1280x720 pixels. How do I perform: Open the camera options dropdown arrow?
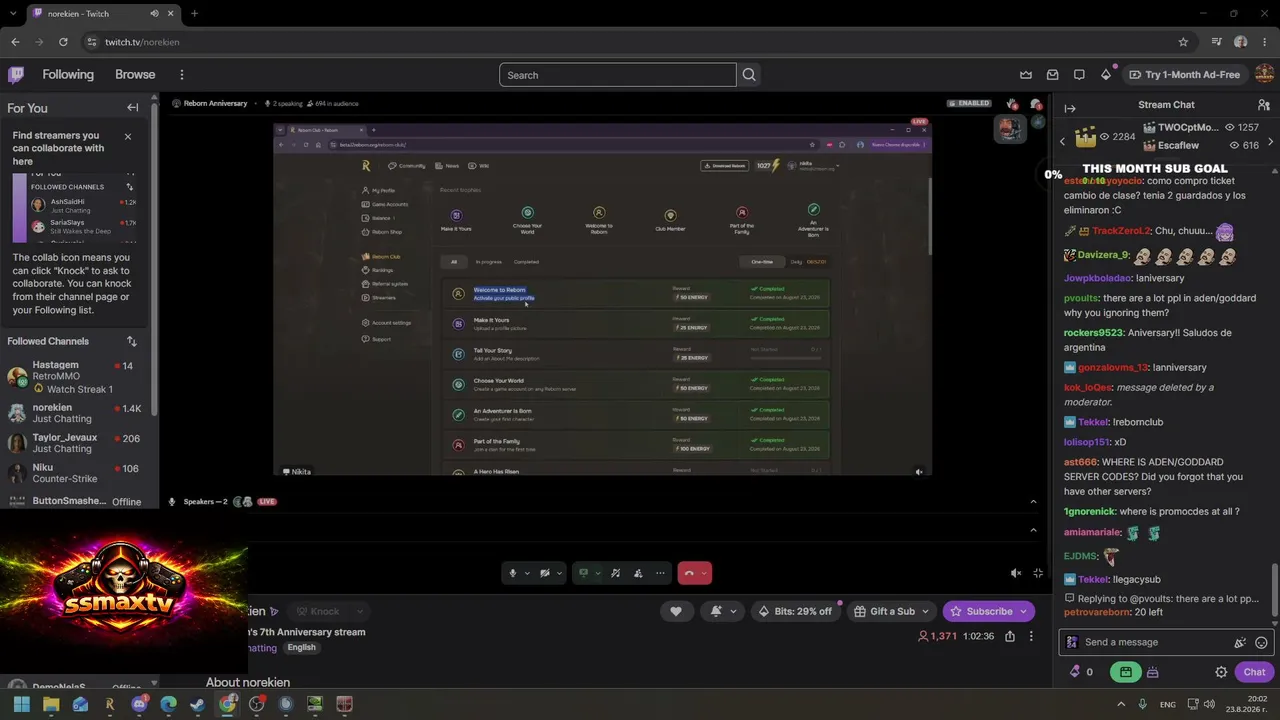coord(559,573)
